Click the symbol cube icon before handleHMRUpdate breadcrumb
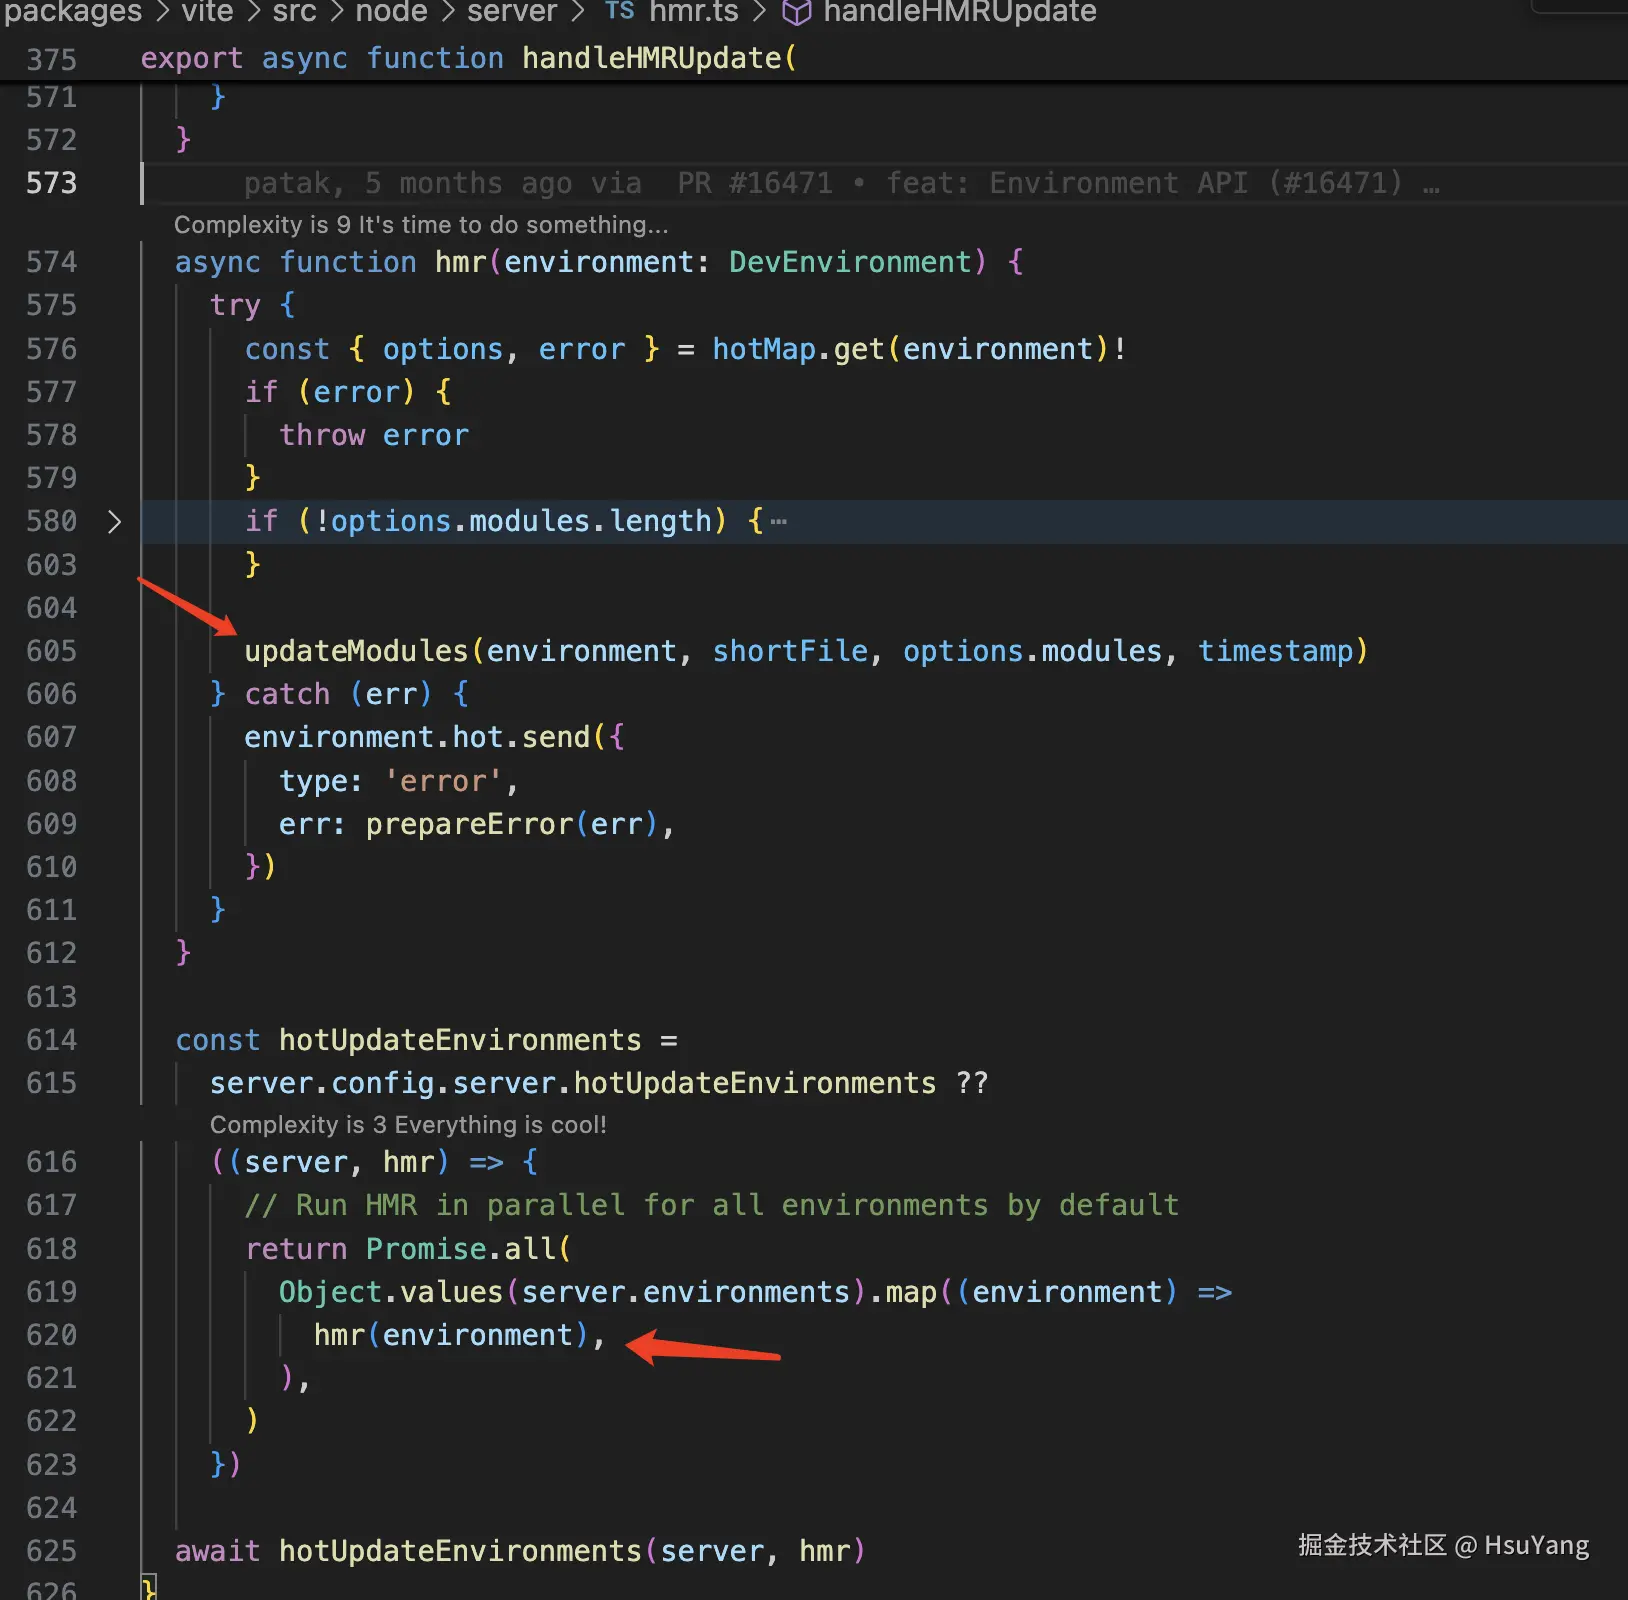Image resolution: width=1628 pixels, height=1600 pixels. coord(796,12)
